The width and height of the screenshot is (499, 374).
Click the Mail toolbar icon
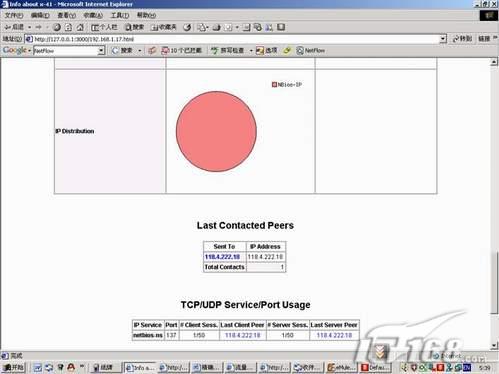click(202, 27)
